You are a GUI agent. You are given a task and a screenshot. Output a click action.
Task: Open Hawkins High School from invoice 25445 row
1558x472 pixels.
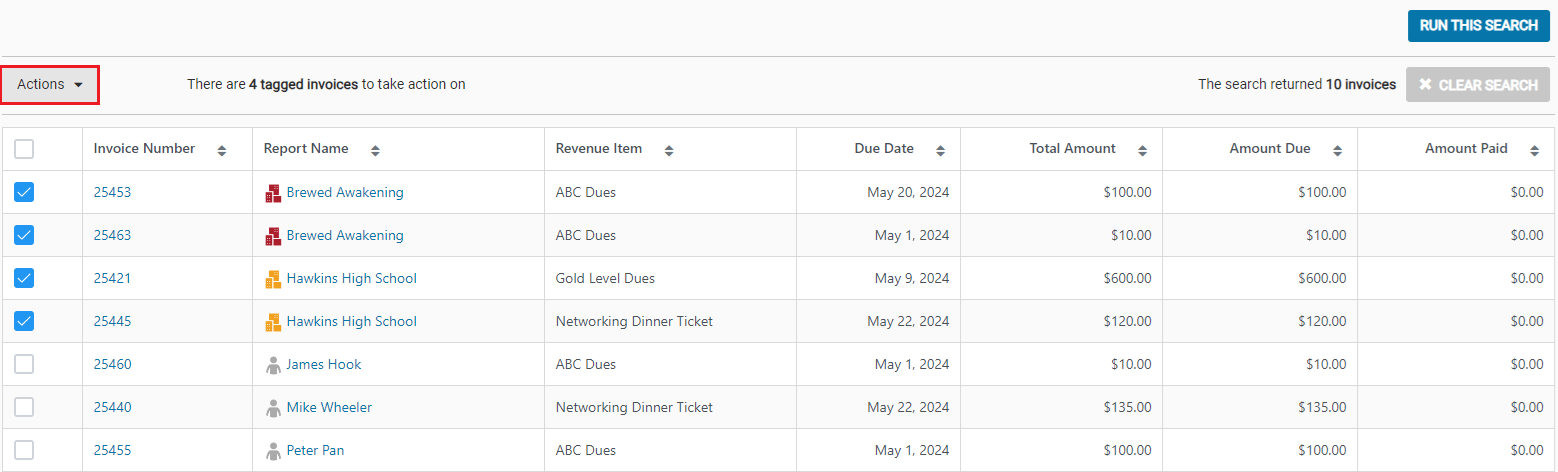[352, 321]
